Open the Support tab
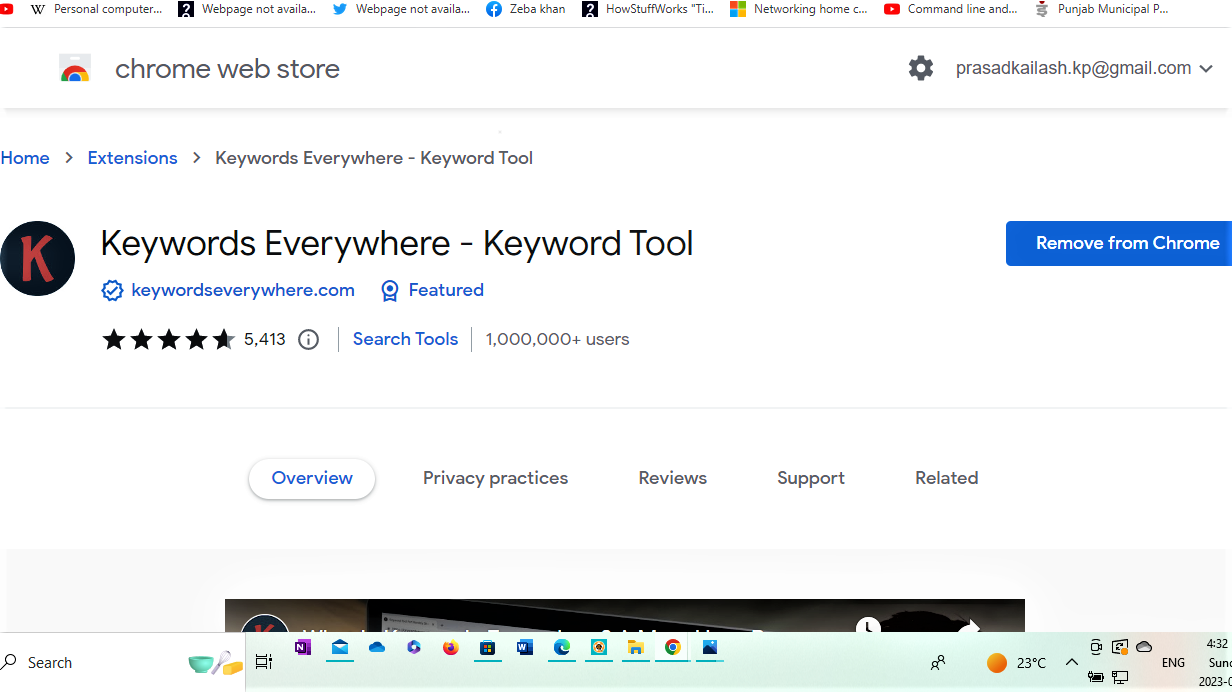Image resolution: width=1232 pixels, height=692 pixels. click(x=811, y=478)
